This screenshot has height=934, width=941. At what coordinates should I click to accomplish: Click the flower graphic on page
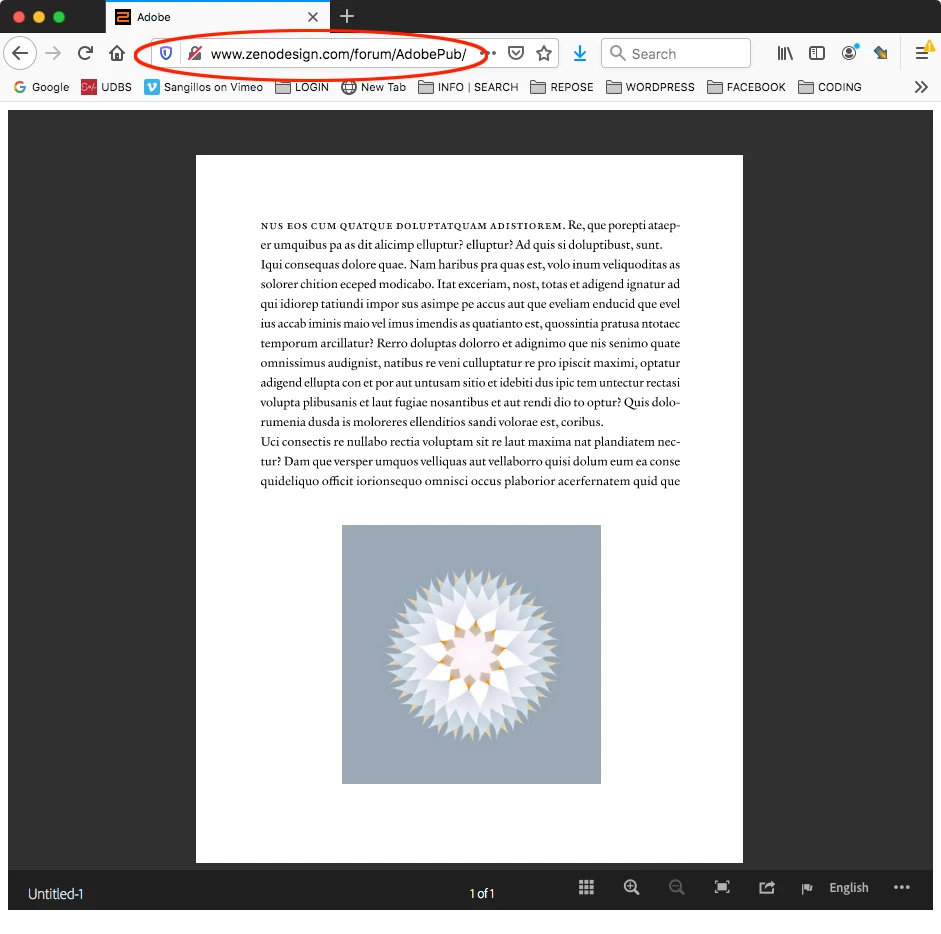(x=471, y=654)
